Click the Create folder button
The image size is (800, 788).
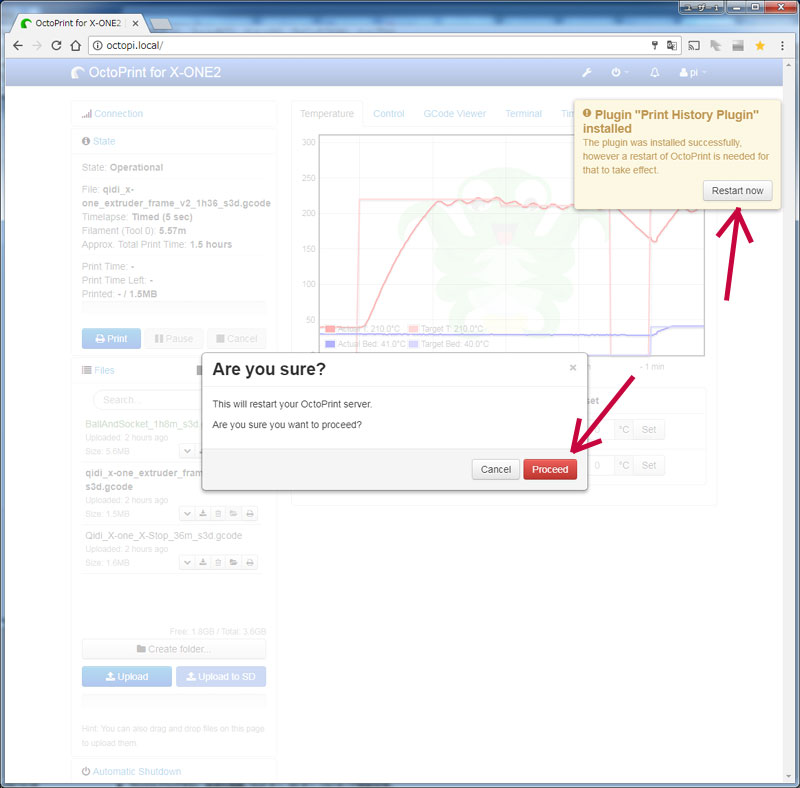pos(173,649)
